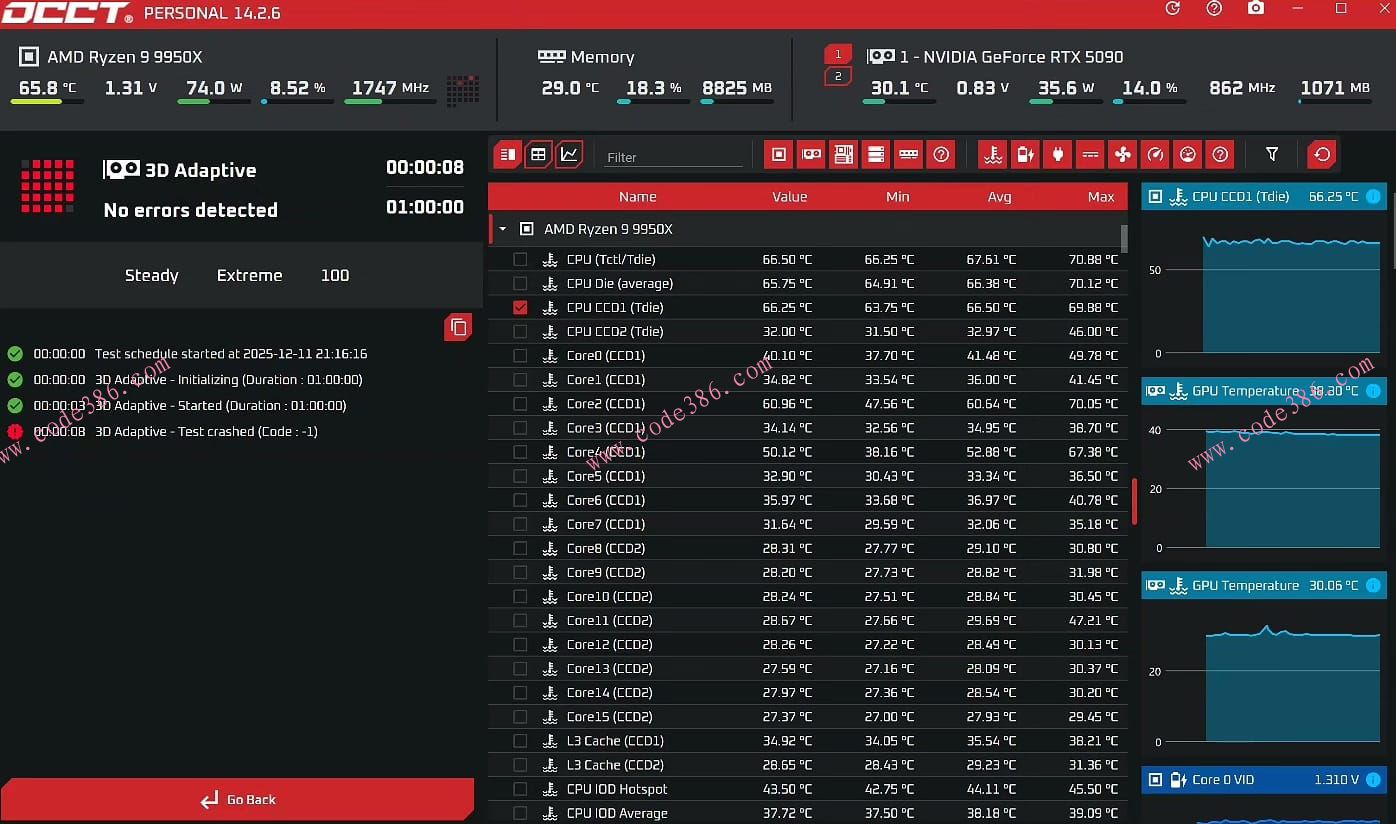The height and width of the screenshot is (824, 1396).
Task: Sort by the Max column header
Action: coord(1101,197)
